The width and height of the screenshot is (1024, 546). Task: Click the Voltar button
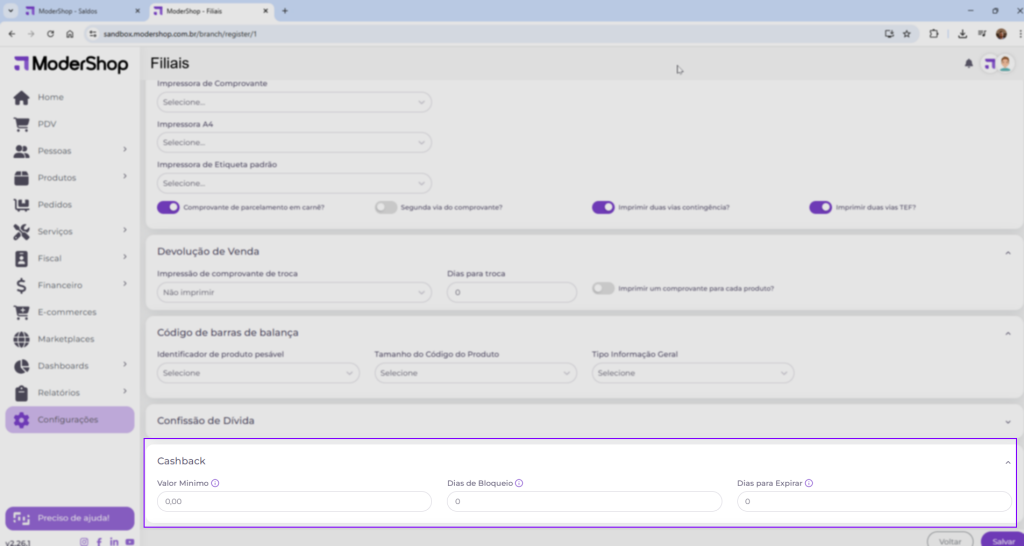pyautogui.click(x=949, y=540)
